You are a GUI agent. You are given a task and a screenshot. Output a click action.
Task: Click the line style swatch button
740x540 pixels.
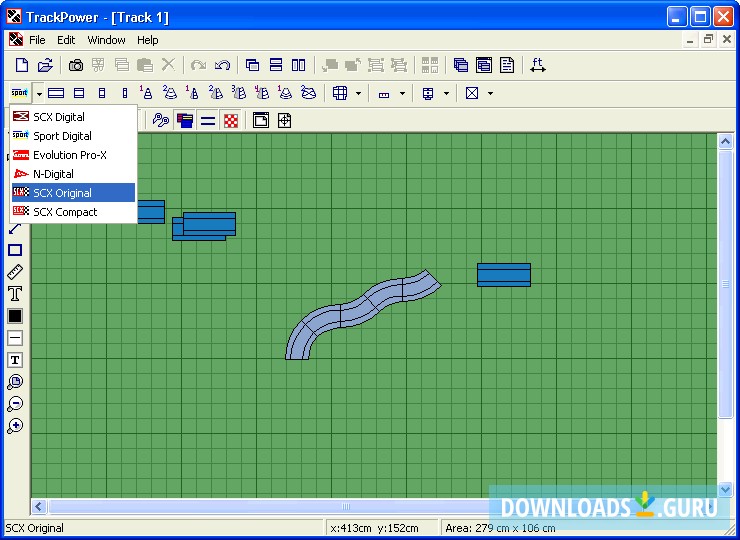[x=15, y=338]
